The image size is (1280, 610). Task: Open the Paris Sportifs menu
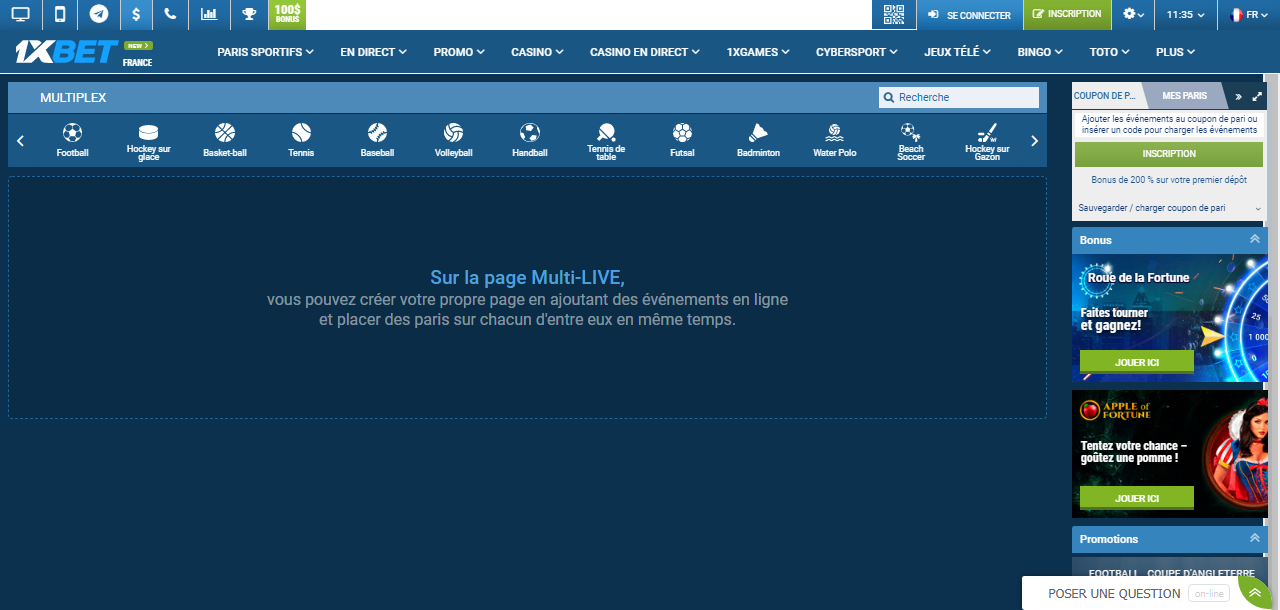266,52
